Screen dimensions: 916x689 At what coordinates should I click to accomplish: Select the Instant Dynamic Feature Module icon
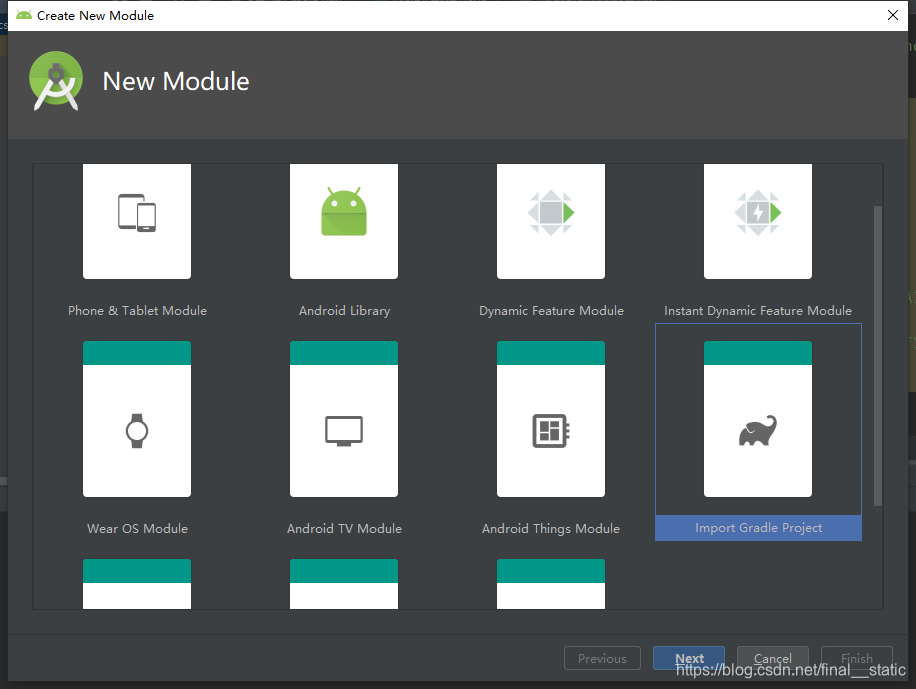tap(758, 213)
